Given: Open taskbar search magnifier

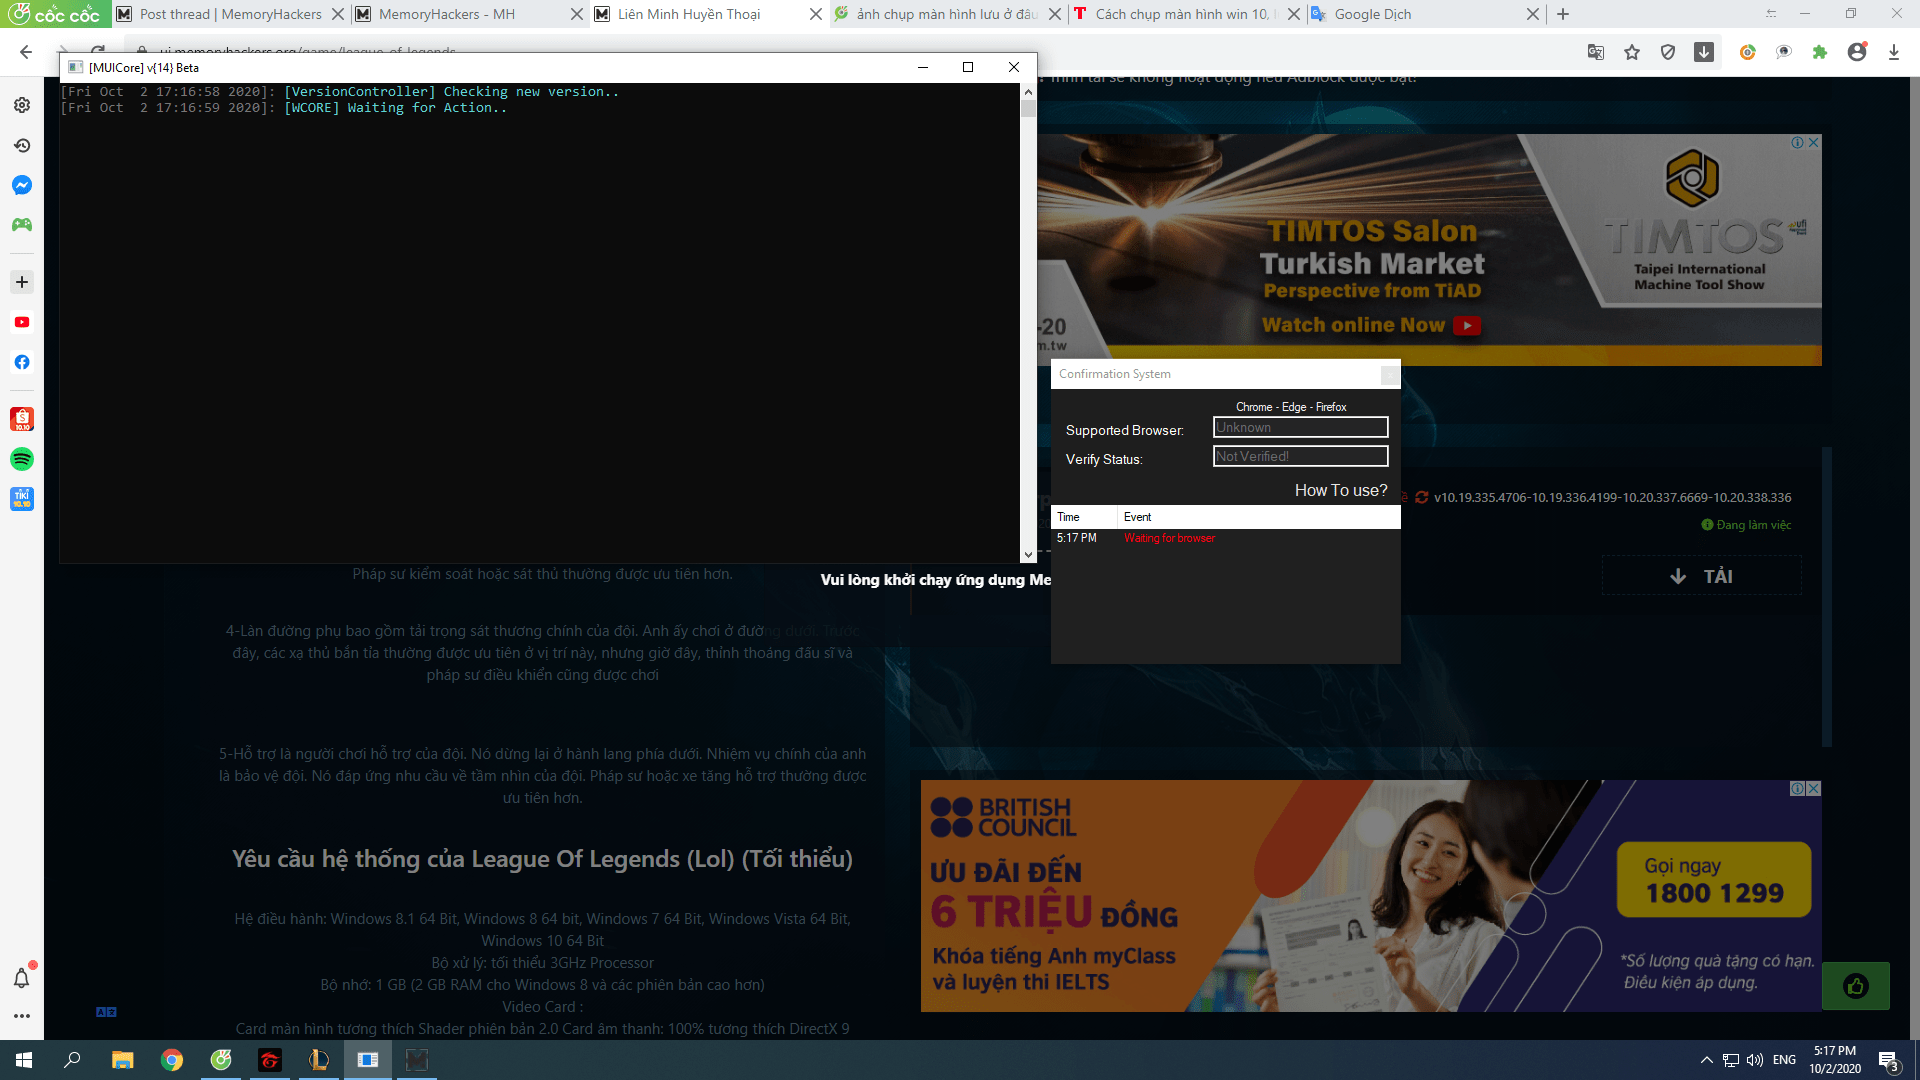Looking at the screenshot, I should 72,1060.
